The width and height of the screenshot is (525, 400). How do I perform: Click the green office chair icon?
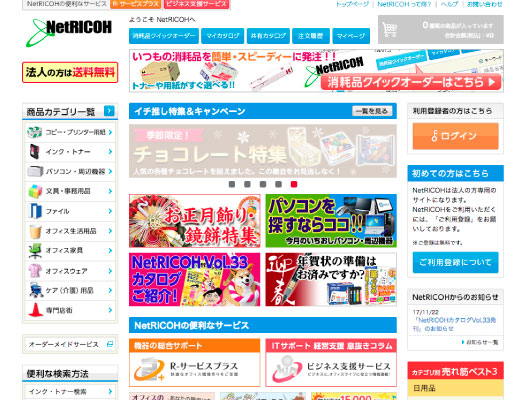(35, 250)
